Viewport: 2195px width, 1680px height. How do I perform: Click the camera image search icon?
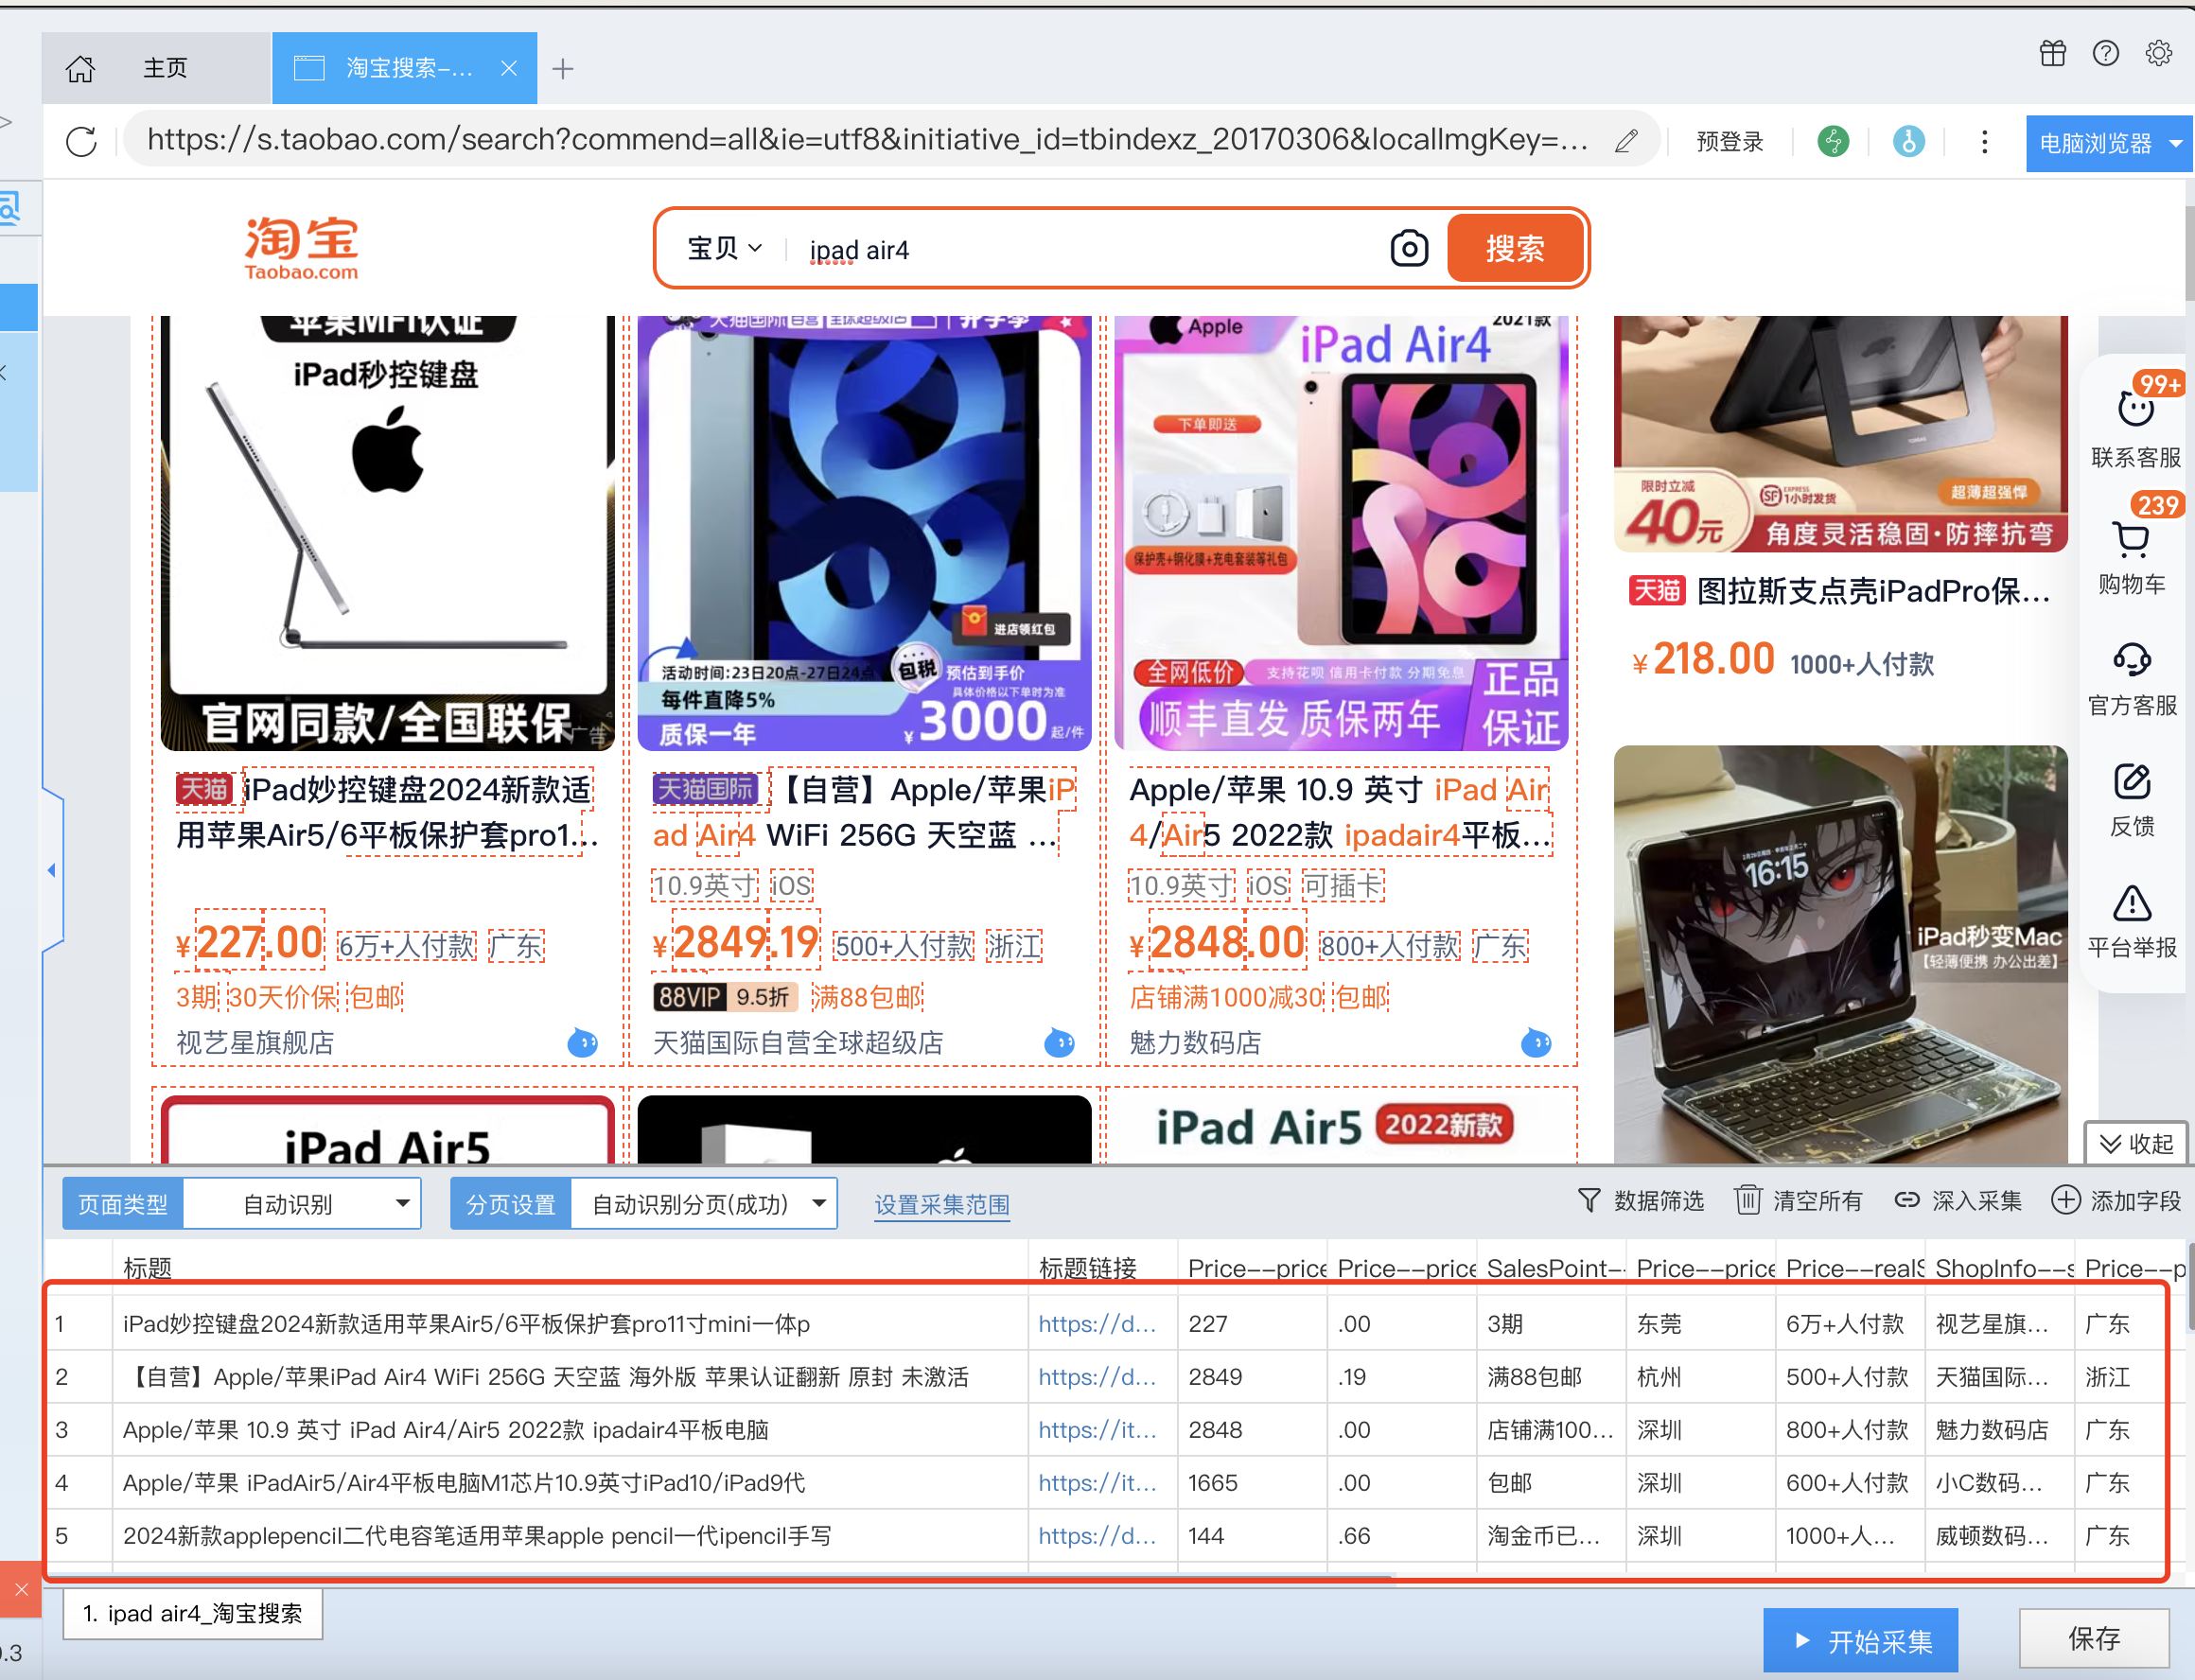[x=1408, y=248]
